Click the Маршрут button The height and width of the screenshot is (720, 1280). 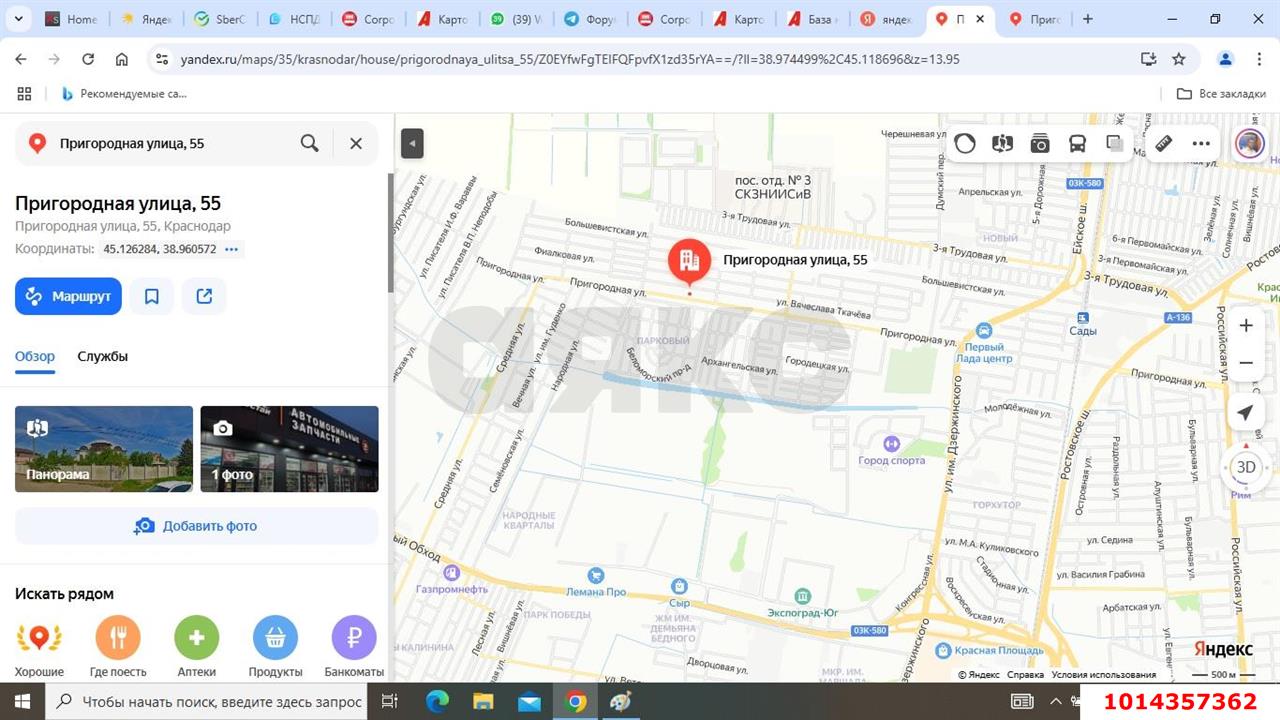point(68,296)
